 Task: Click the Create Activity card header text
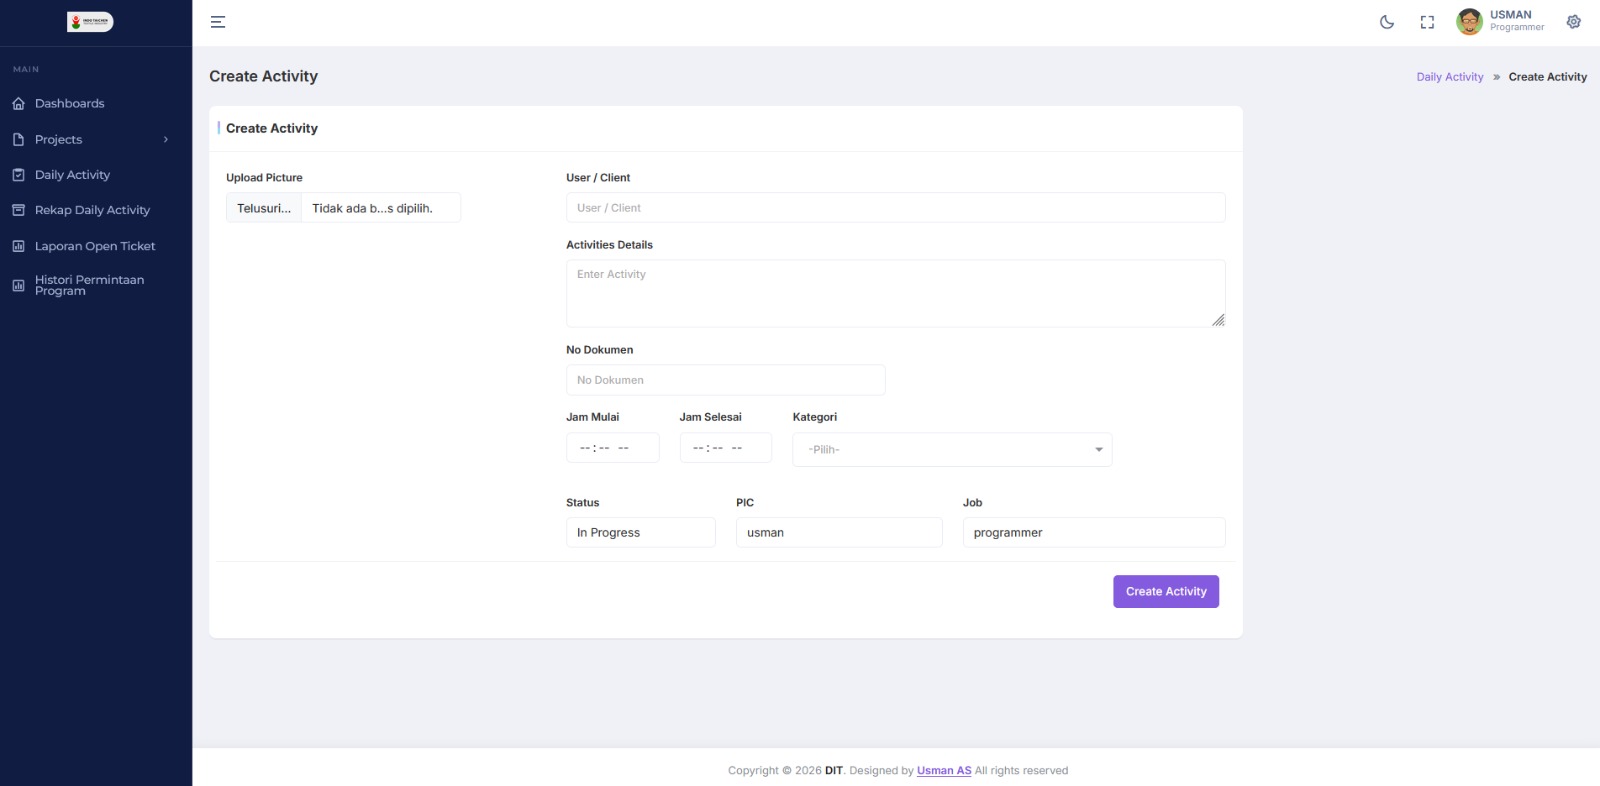click(272, 128)
